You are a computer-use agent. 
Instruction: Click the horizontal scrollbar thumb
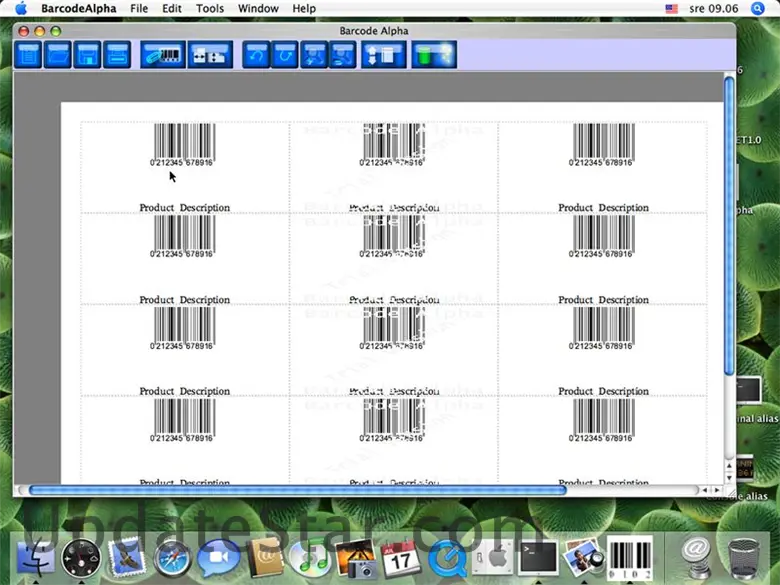point(297,490)
